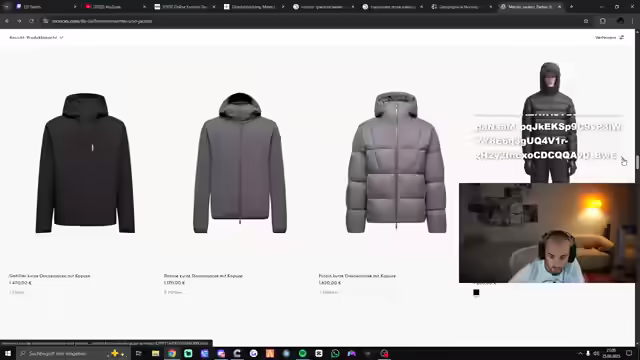
Task: Click the colors count under the black jacket
Action: [17, 292]
